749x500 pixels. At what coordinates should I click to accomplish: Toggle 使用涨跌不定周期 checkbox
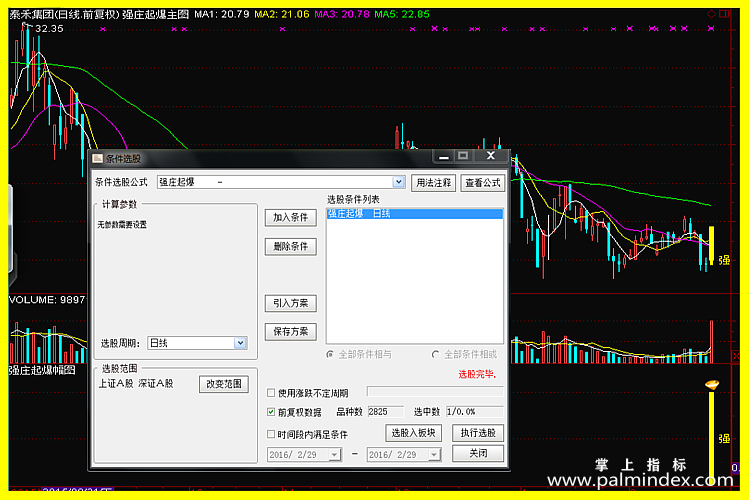click(271, 393)
